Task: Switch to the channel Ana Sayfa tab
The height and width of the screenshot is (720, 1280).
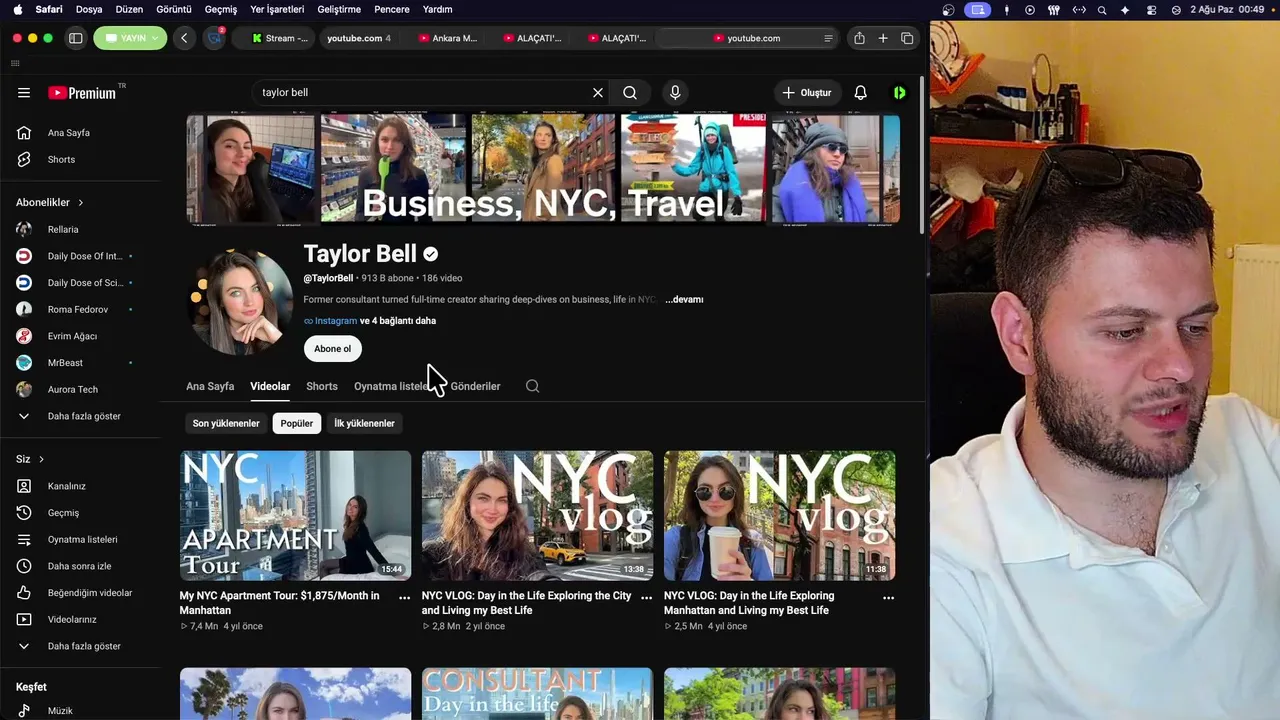Action: pyautogui.click(x=210, y=386)
